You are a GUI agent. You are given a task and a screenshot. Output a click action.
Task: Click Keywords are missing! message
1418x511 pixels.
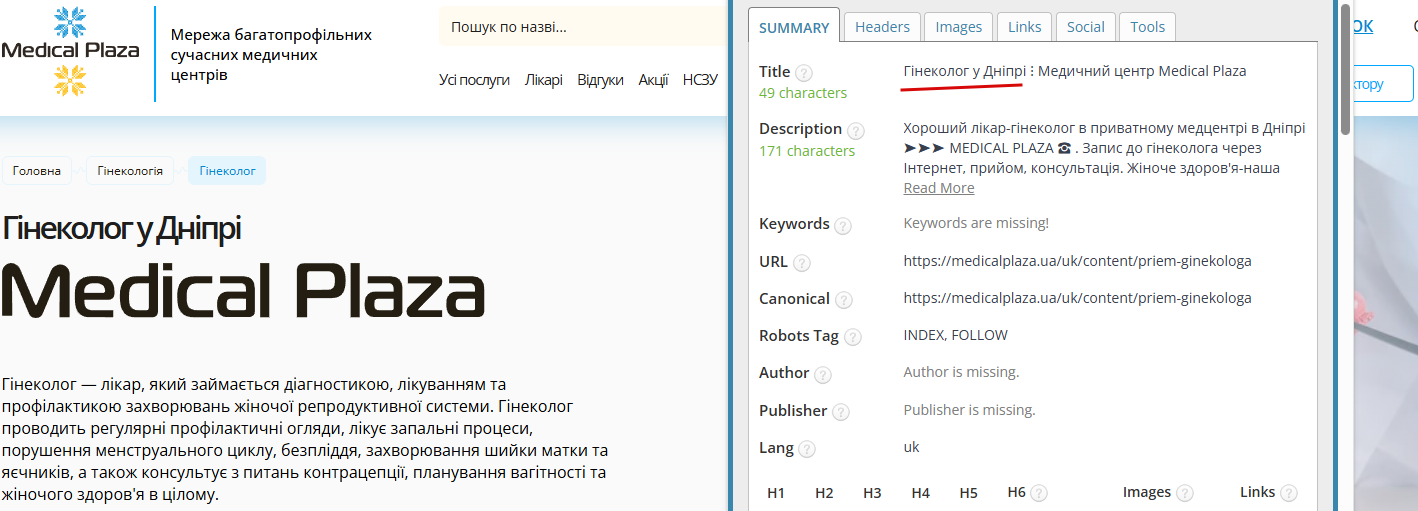tap(976, 223)
